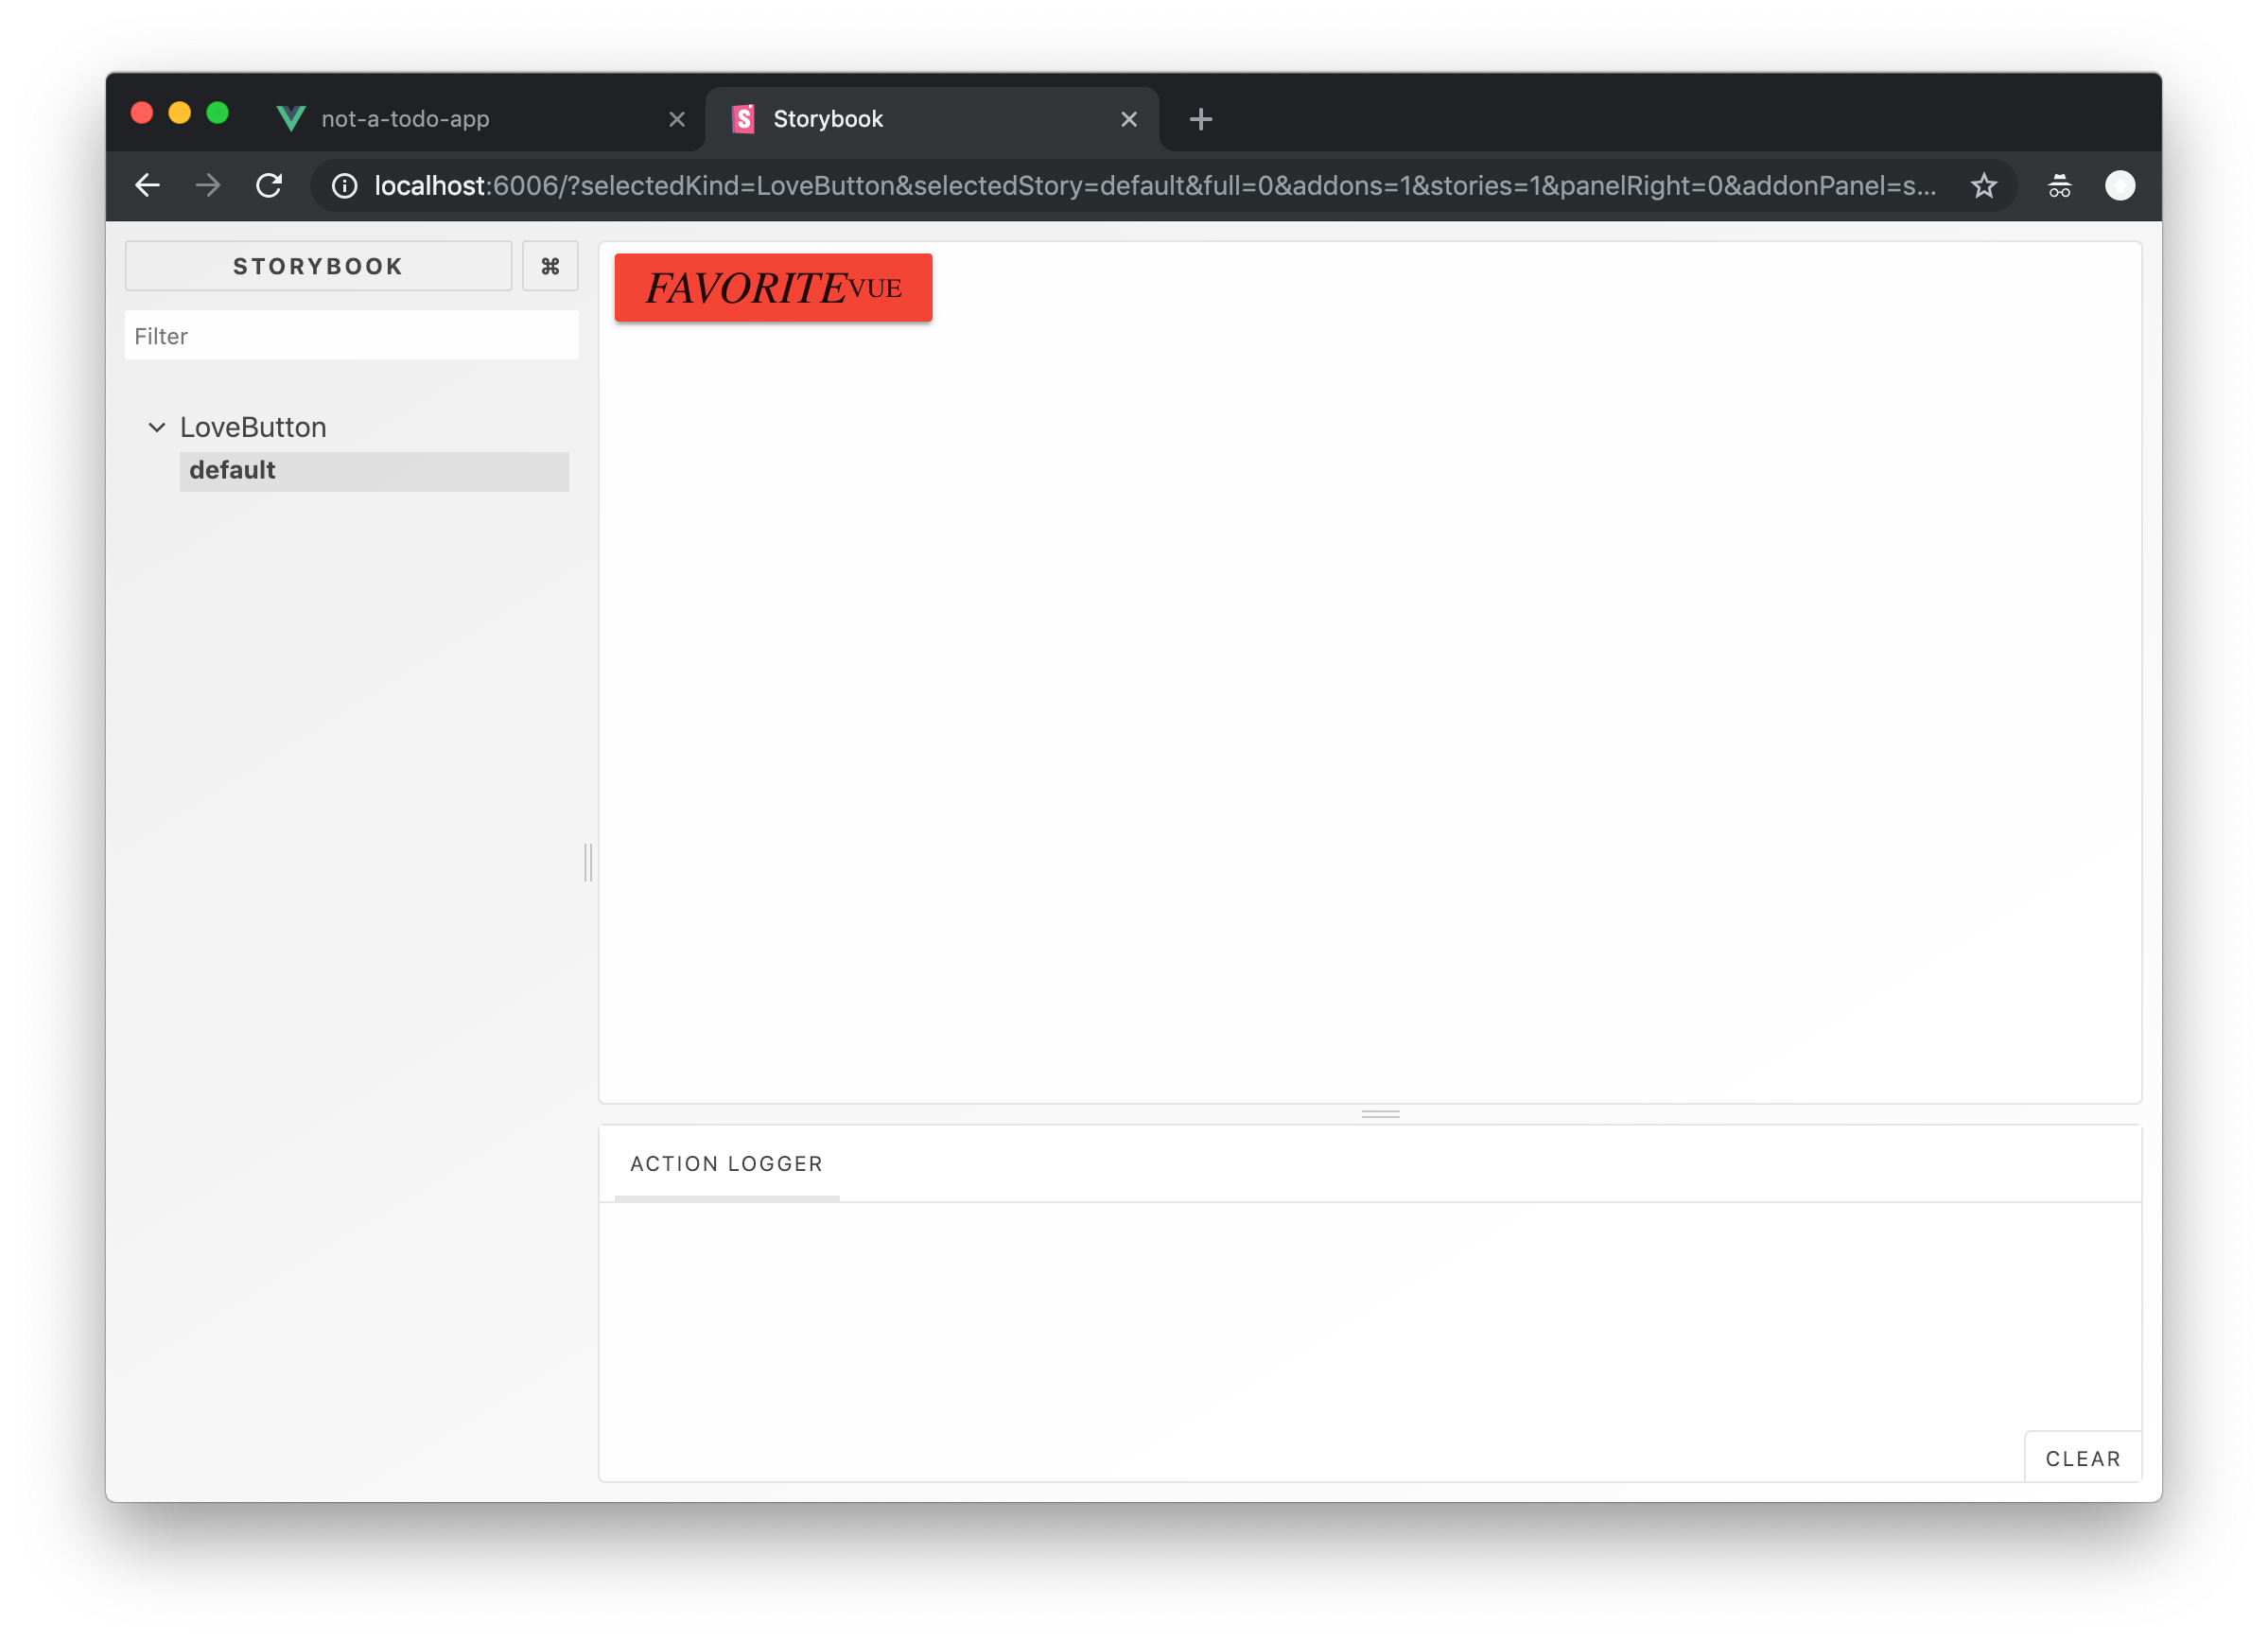Click the red FAVORITE VUE button
The image size is (2268, 1642).
click(773, 288)
